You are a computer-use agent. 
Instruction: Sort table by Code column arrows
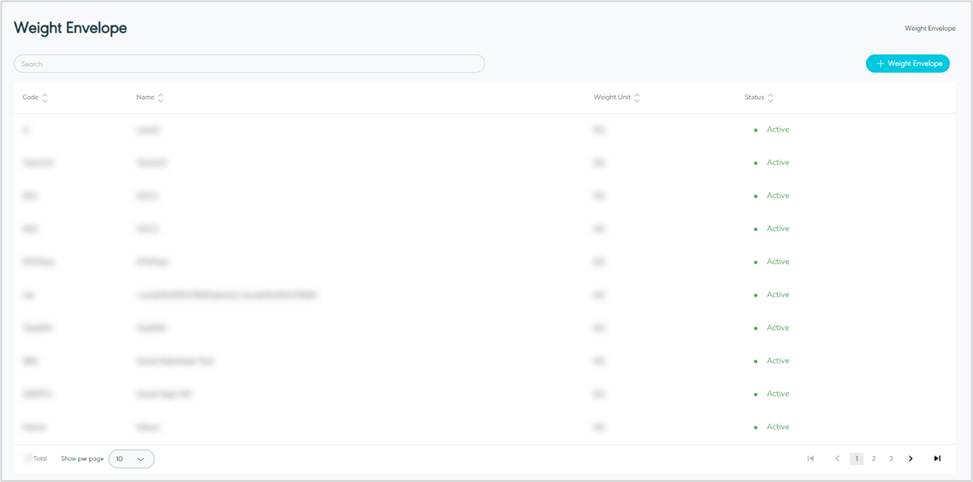[x=45, y=98]
